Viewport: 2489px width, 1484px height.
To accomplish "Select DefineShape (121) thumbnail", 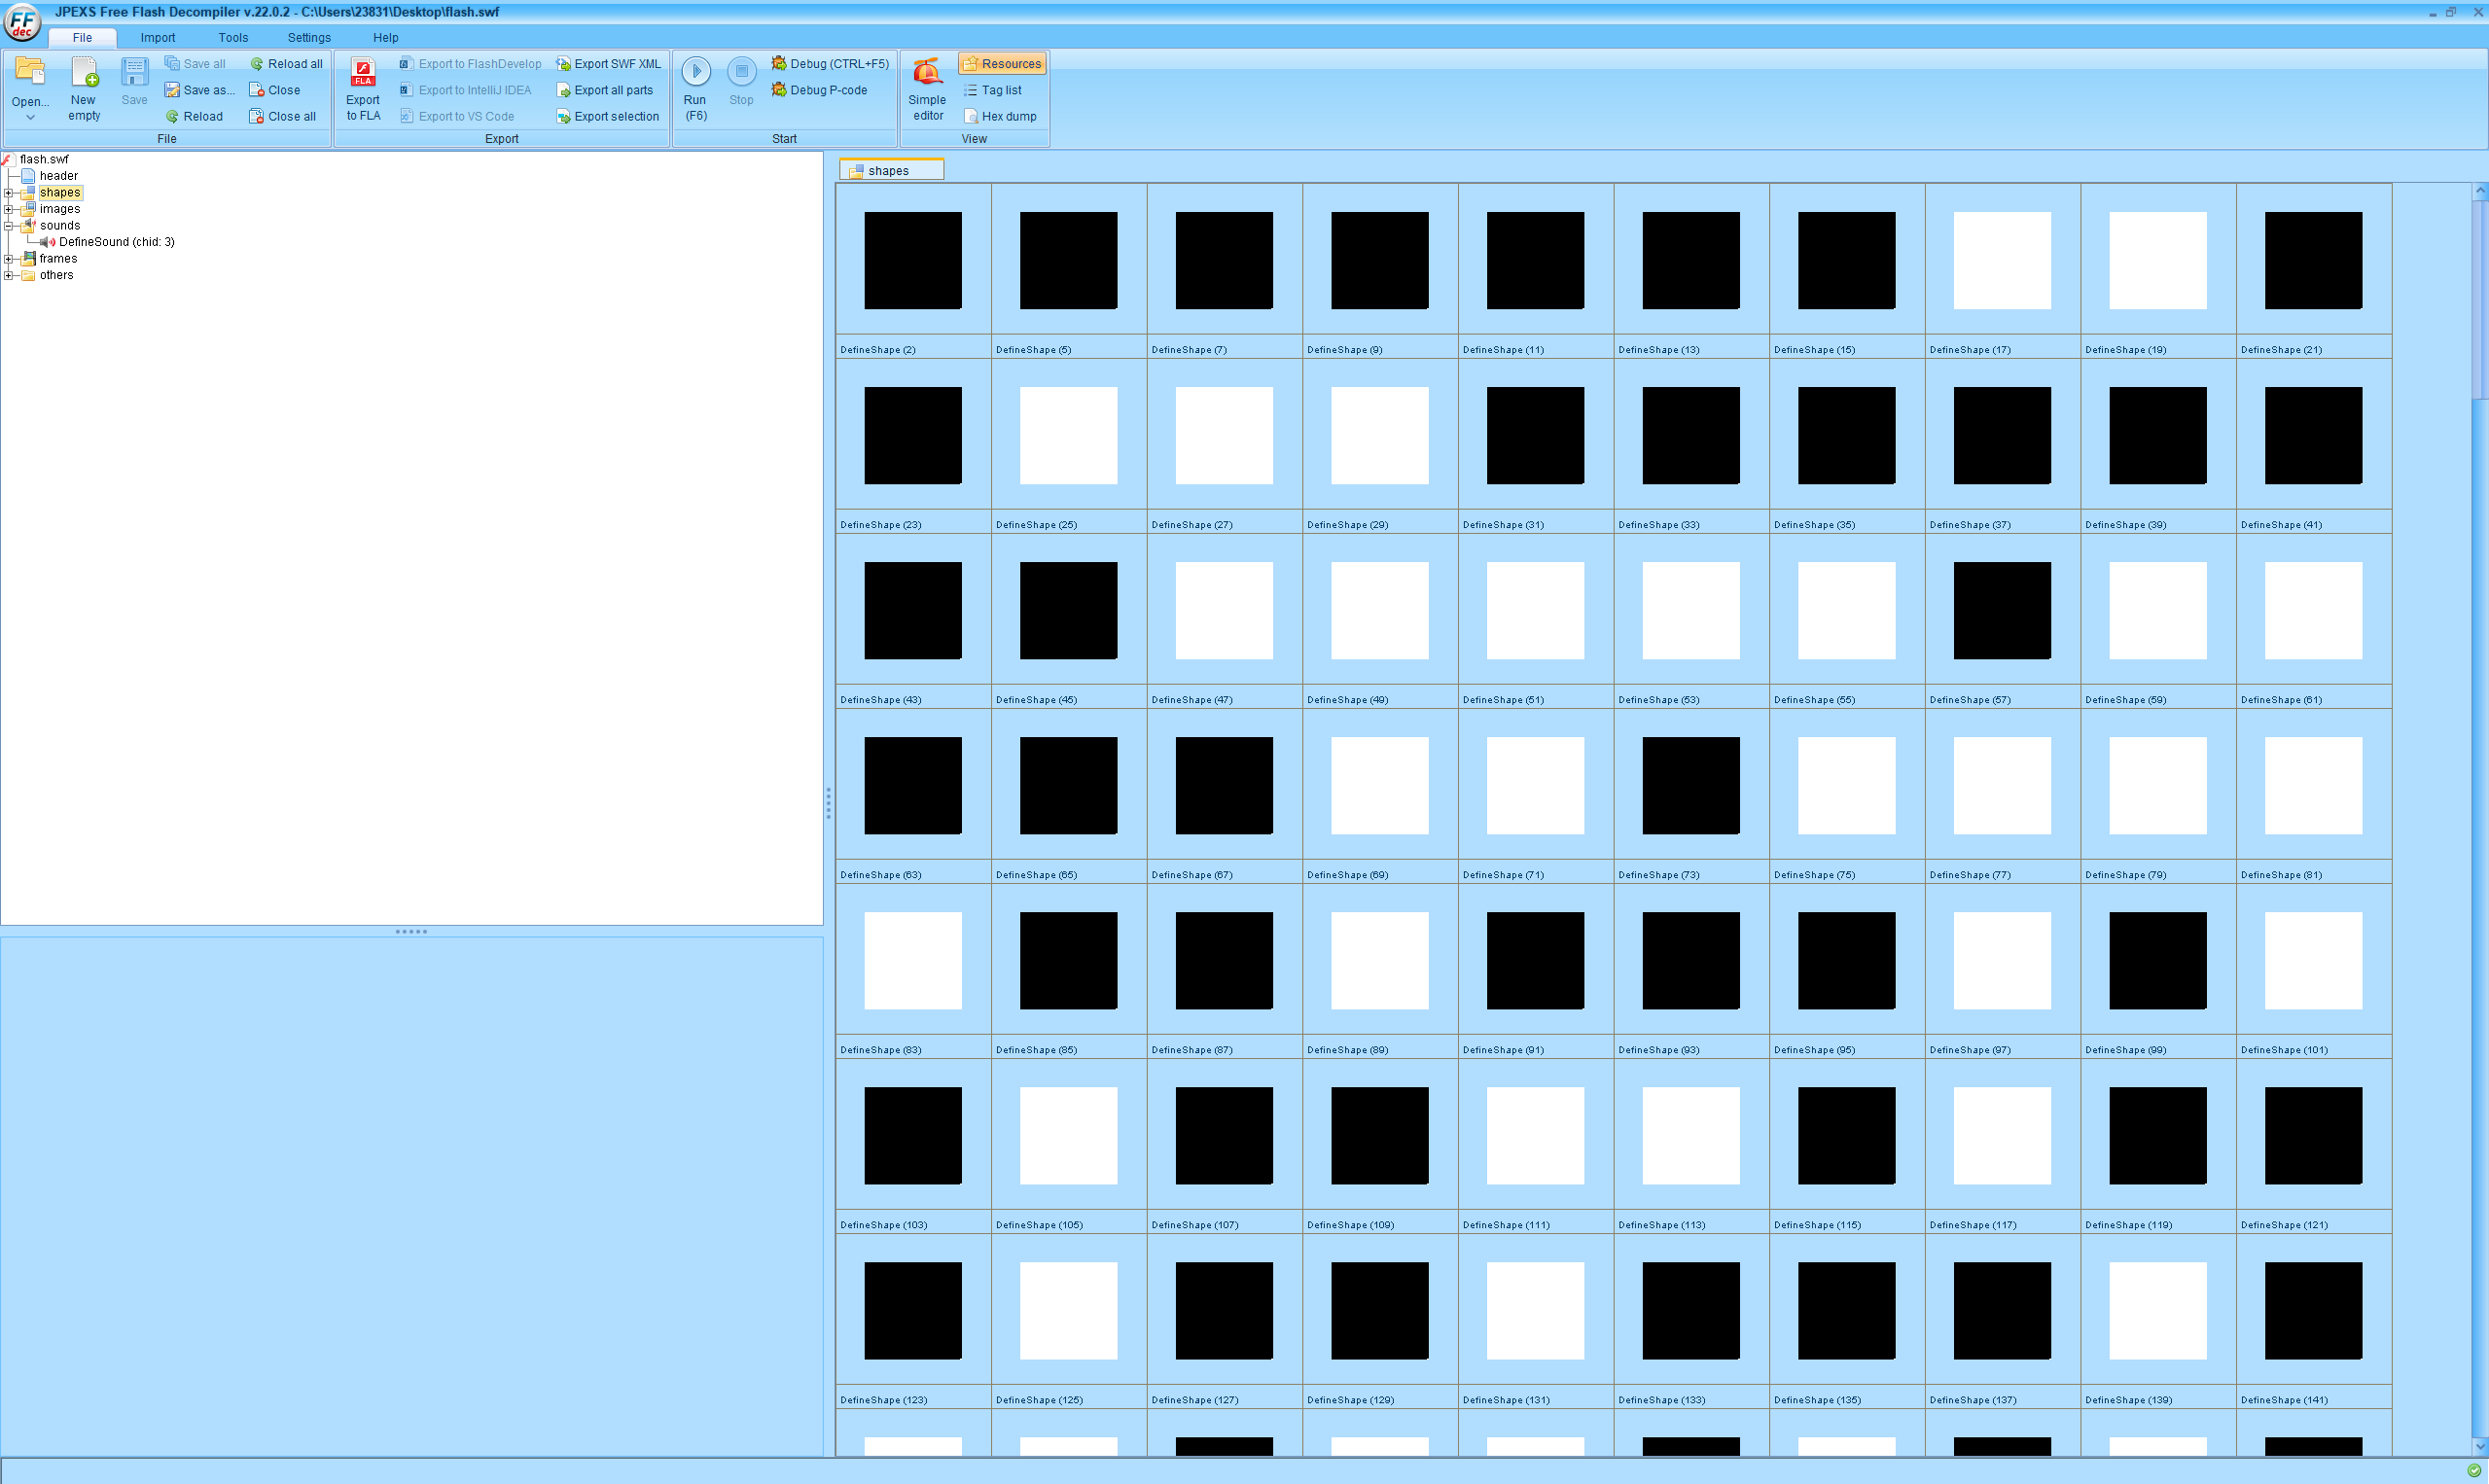I will pyautogui.click(x=2313, y=1135).
